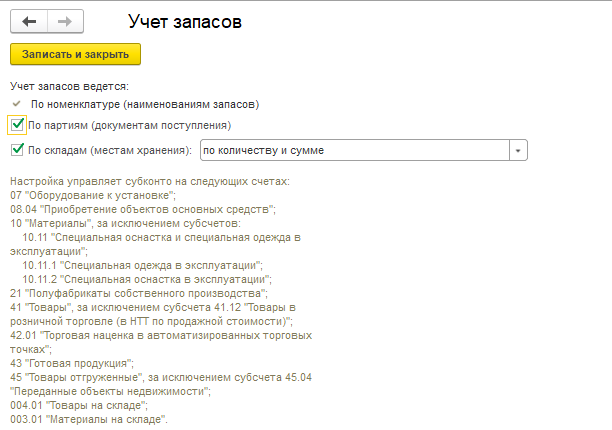Image resolution: width=612 pixels, height=430 pixels.
Task: Click line 10.11.1 "Специальная одежда в эксплуатации"
Action: point(143,266)
